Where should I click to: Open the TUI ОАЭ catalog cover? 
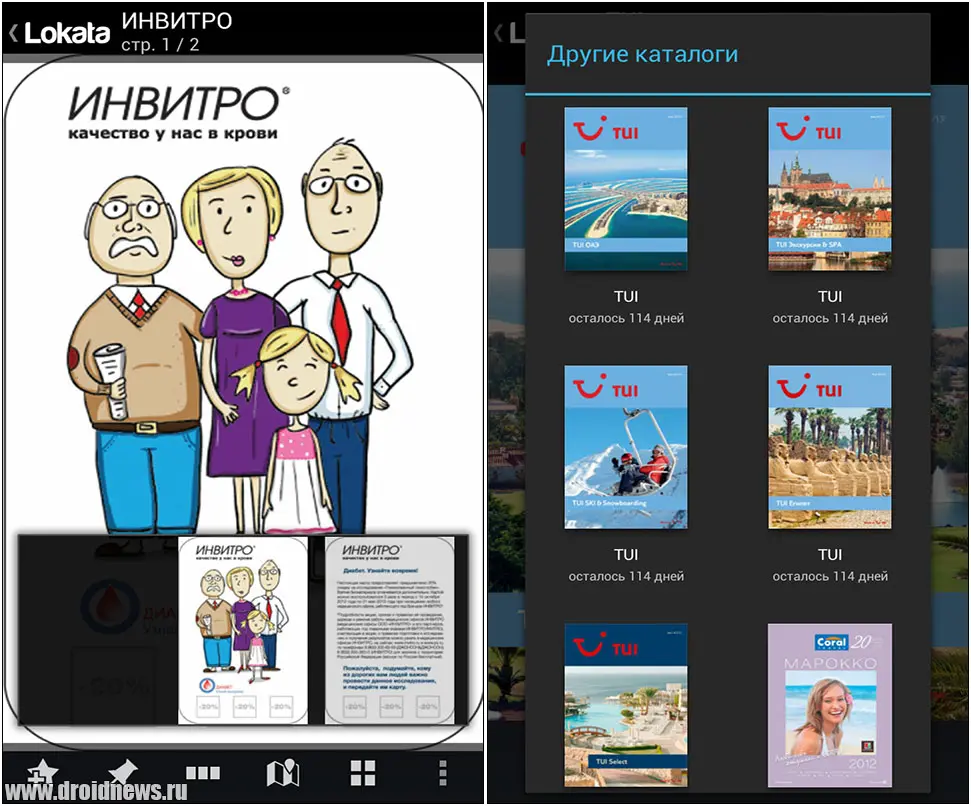click(x=625, y=189)
